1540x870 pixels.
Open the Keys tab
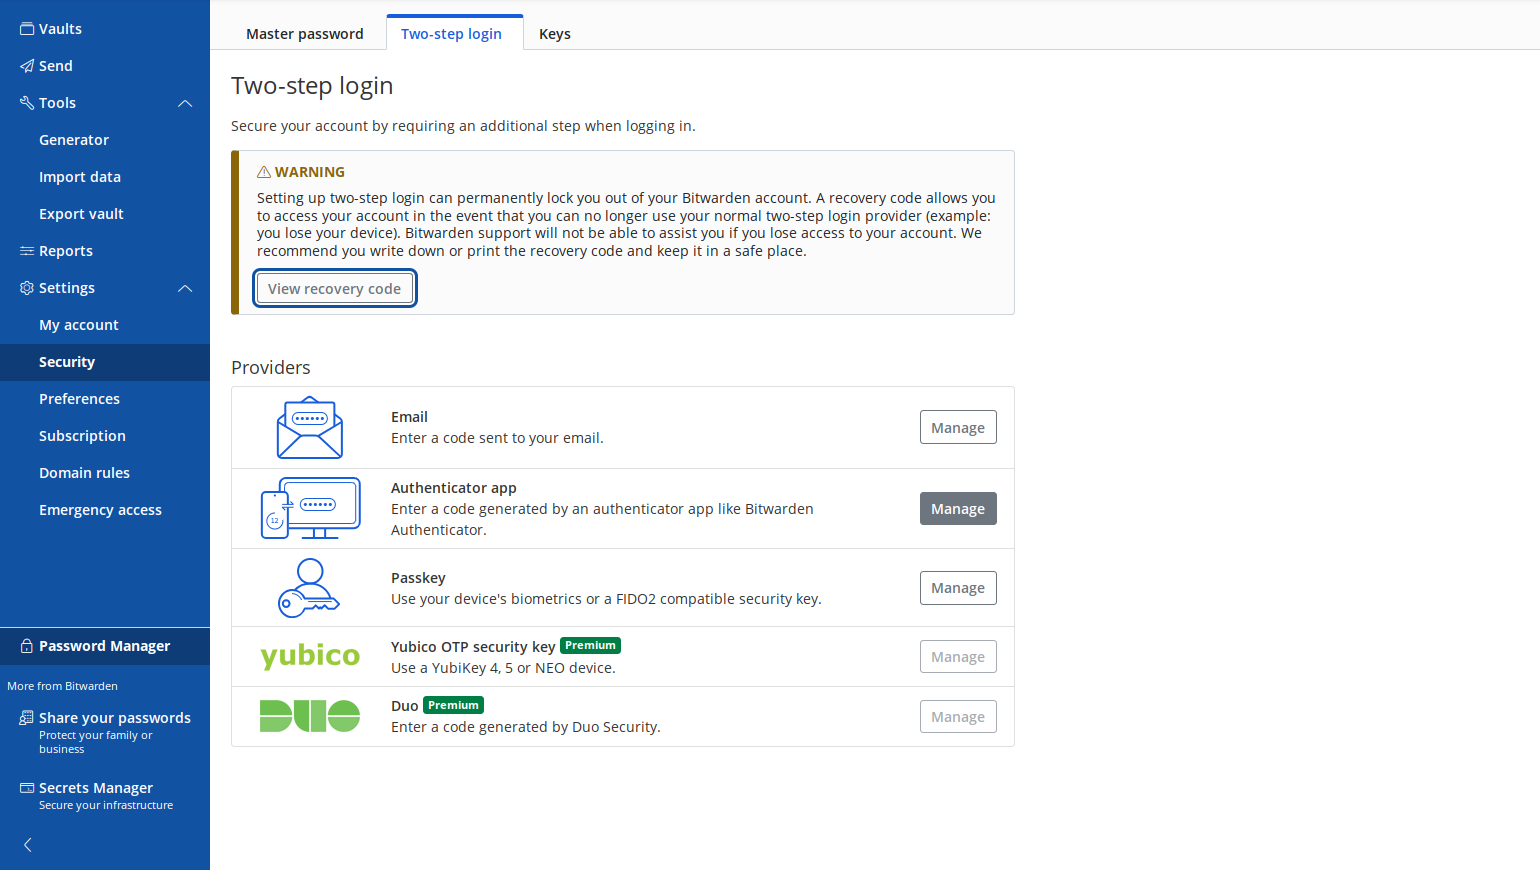click(x=555, y=34)
